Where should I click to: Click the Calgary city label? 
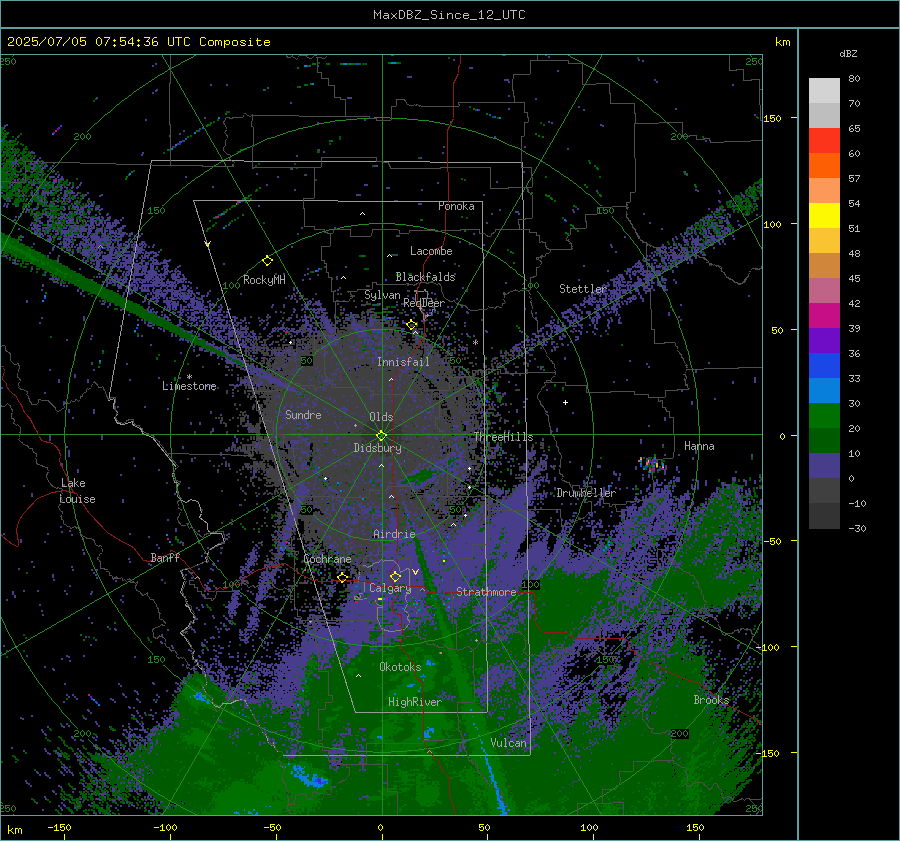390,588
